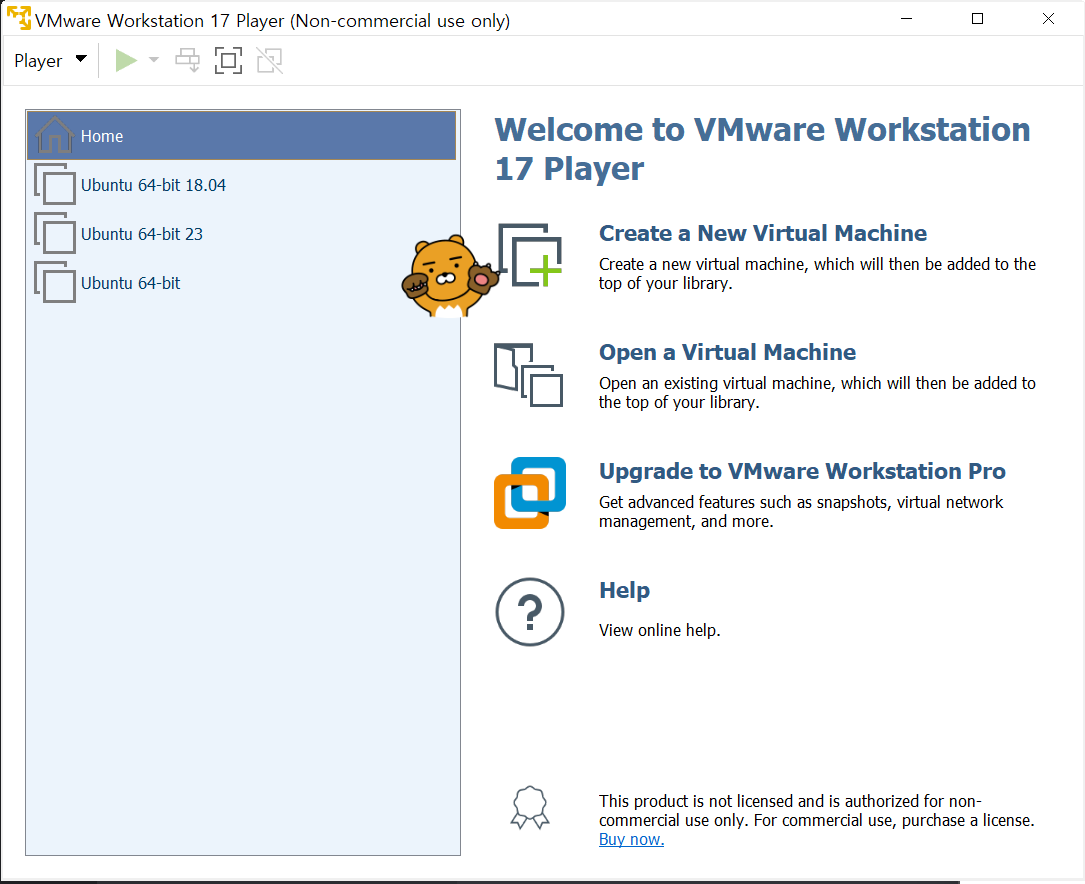
Task: Click the Unity mode toolbar icon
Action: [x=270, y=60]
